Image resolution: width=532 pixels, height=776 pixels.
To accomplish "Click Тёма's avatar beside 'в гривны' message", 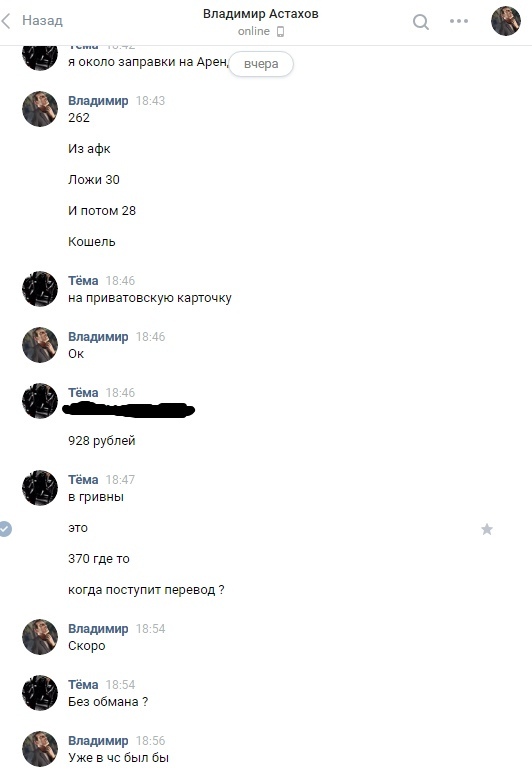I will [x=40, y=488].
